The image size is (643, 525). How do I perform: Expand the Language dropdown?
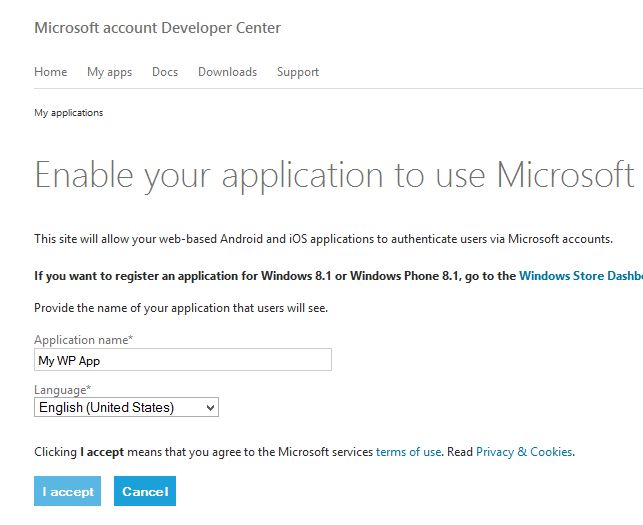126,407
